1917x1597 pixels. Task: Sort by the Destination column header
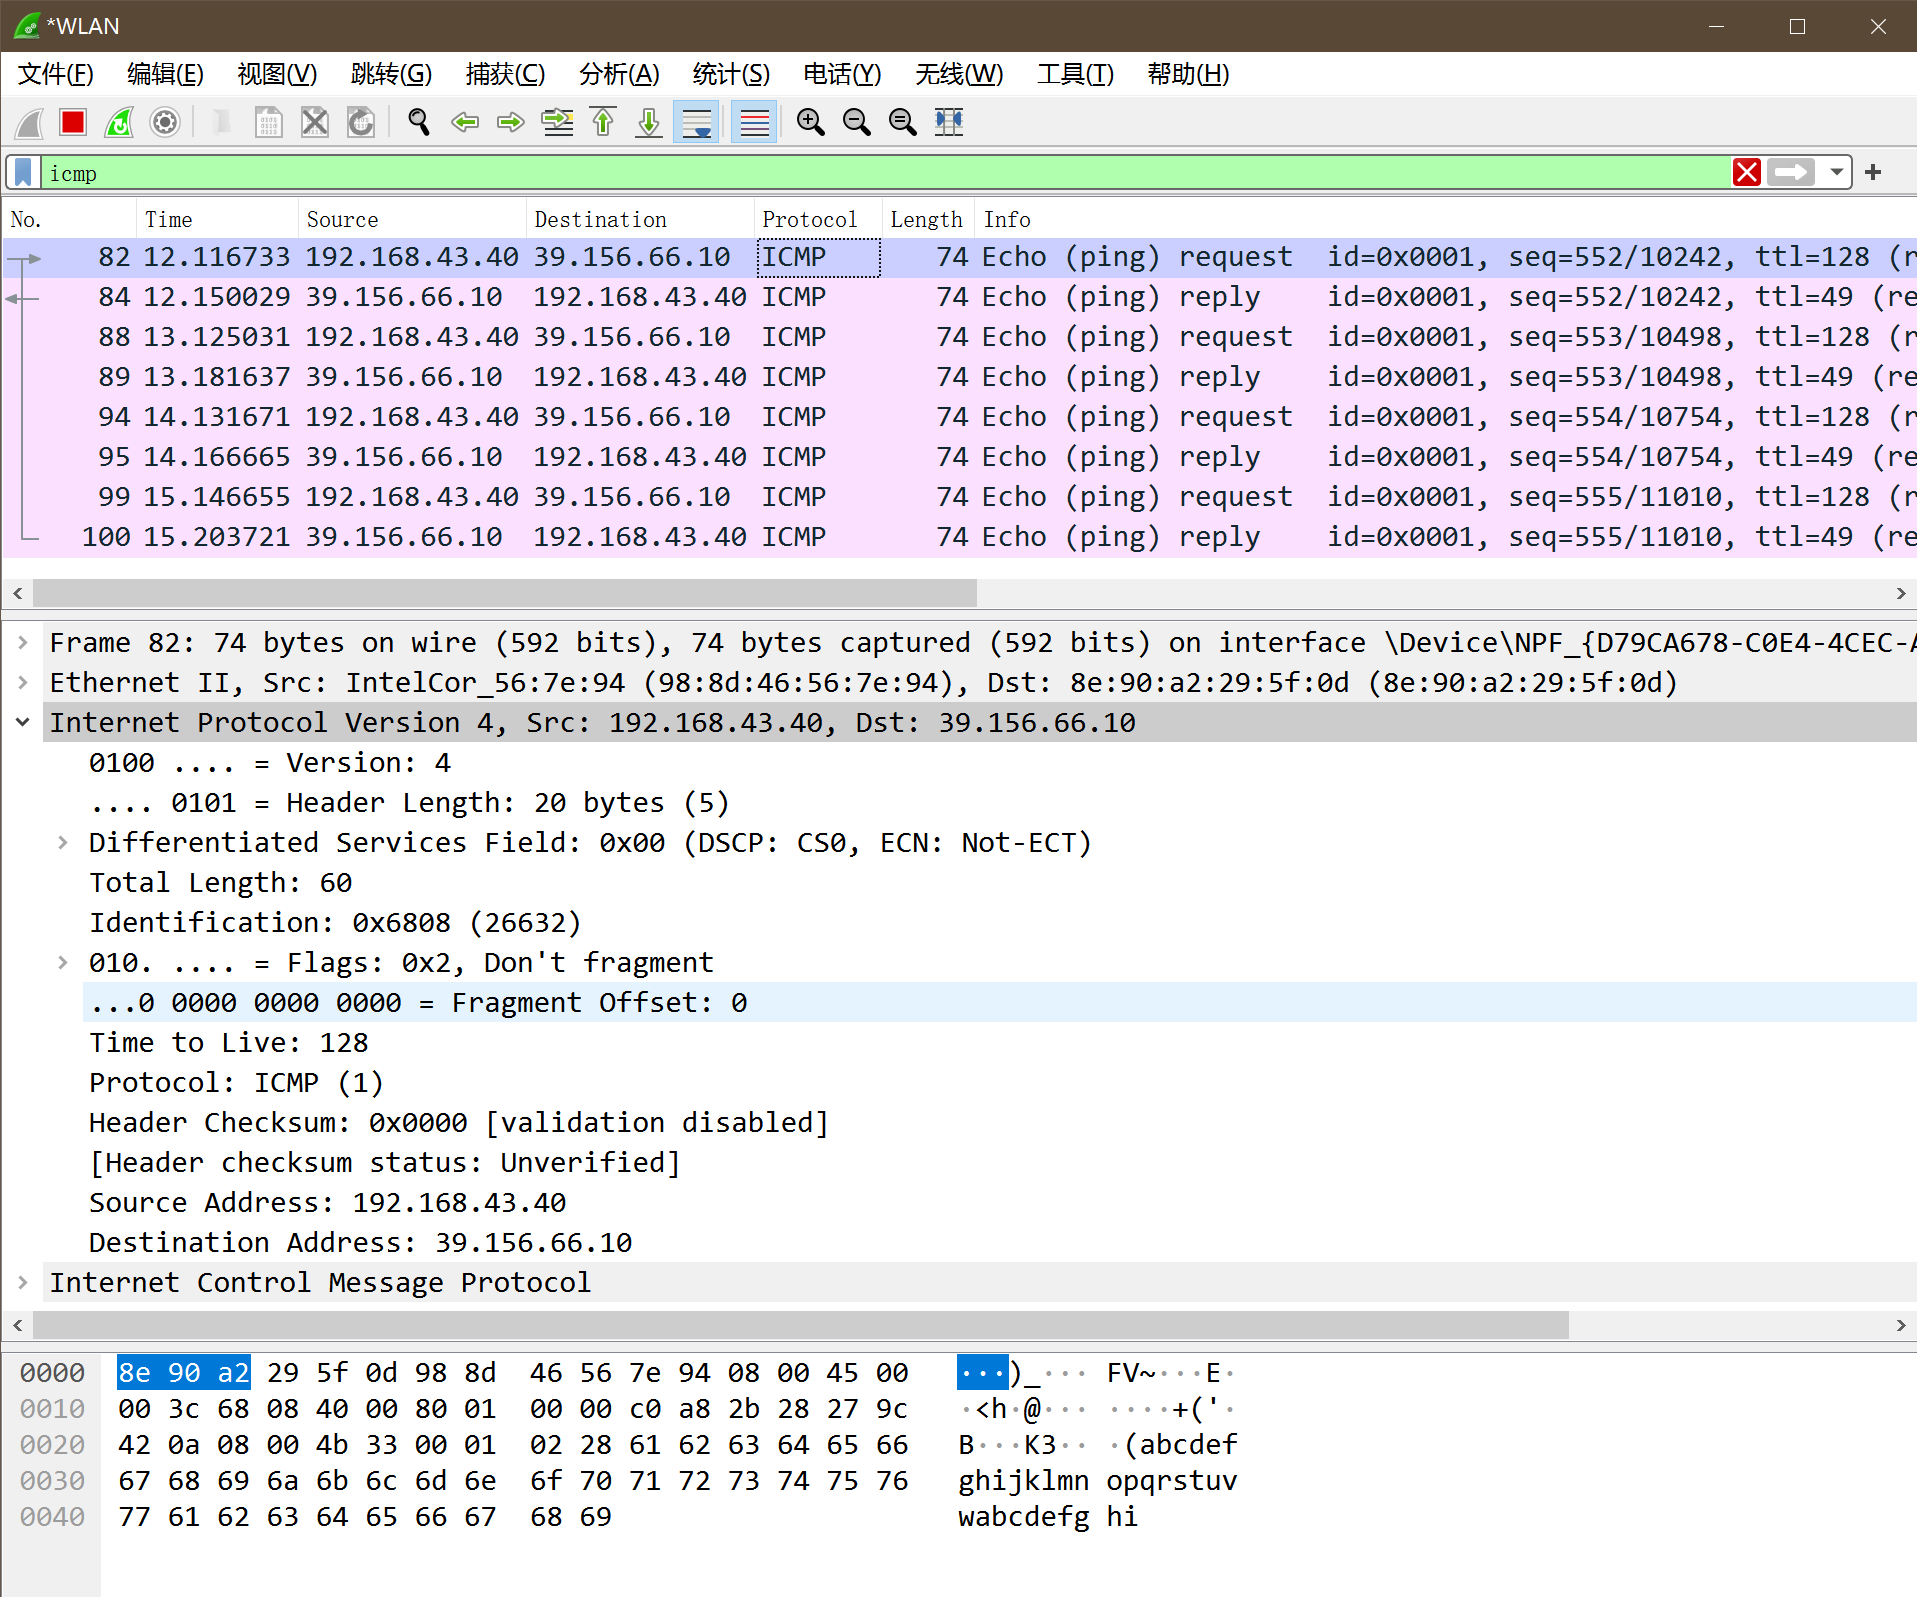(x=640, y=219)
